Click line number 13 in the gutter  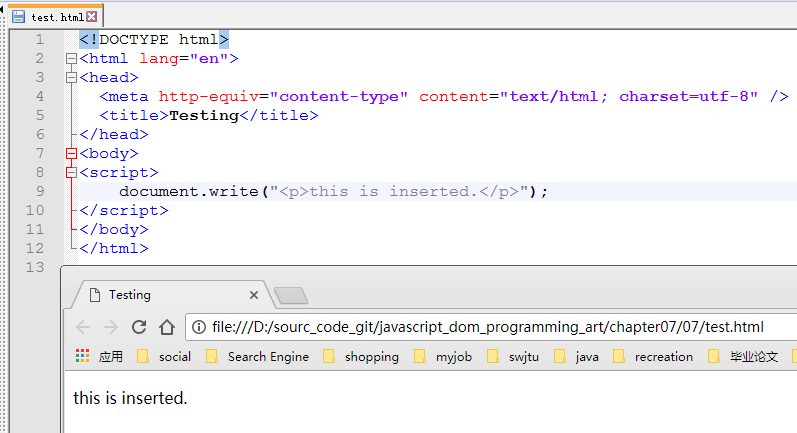[35, 267]
